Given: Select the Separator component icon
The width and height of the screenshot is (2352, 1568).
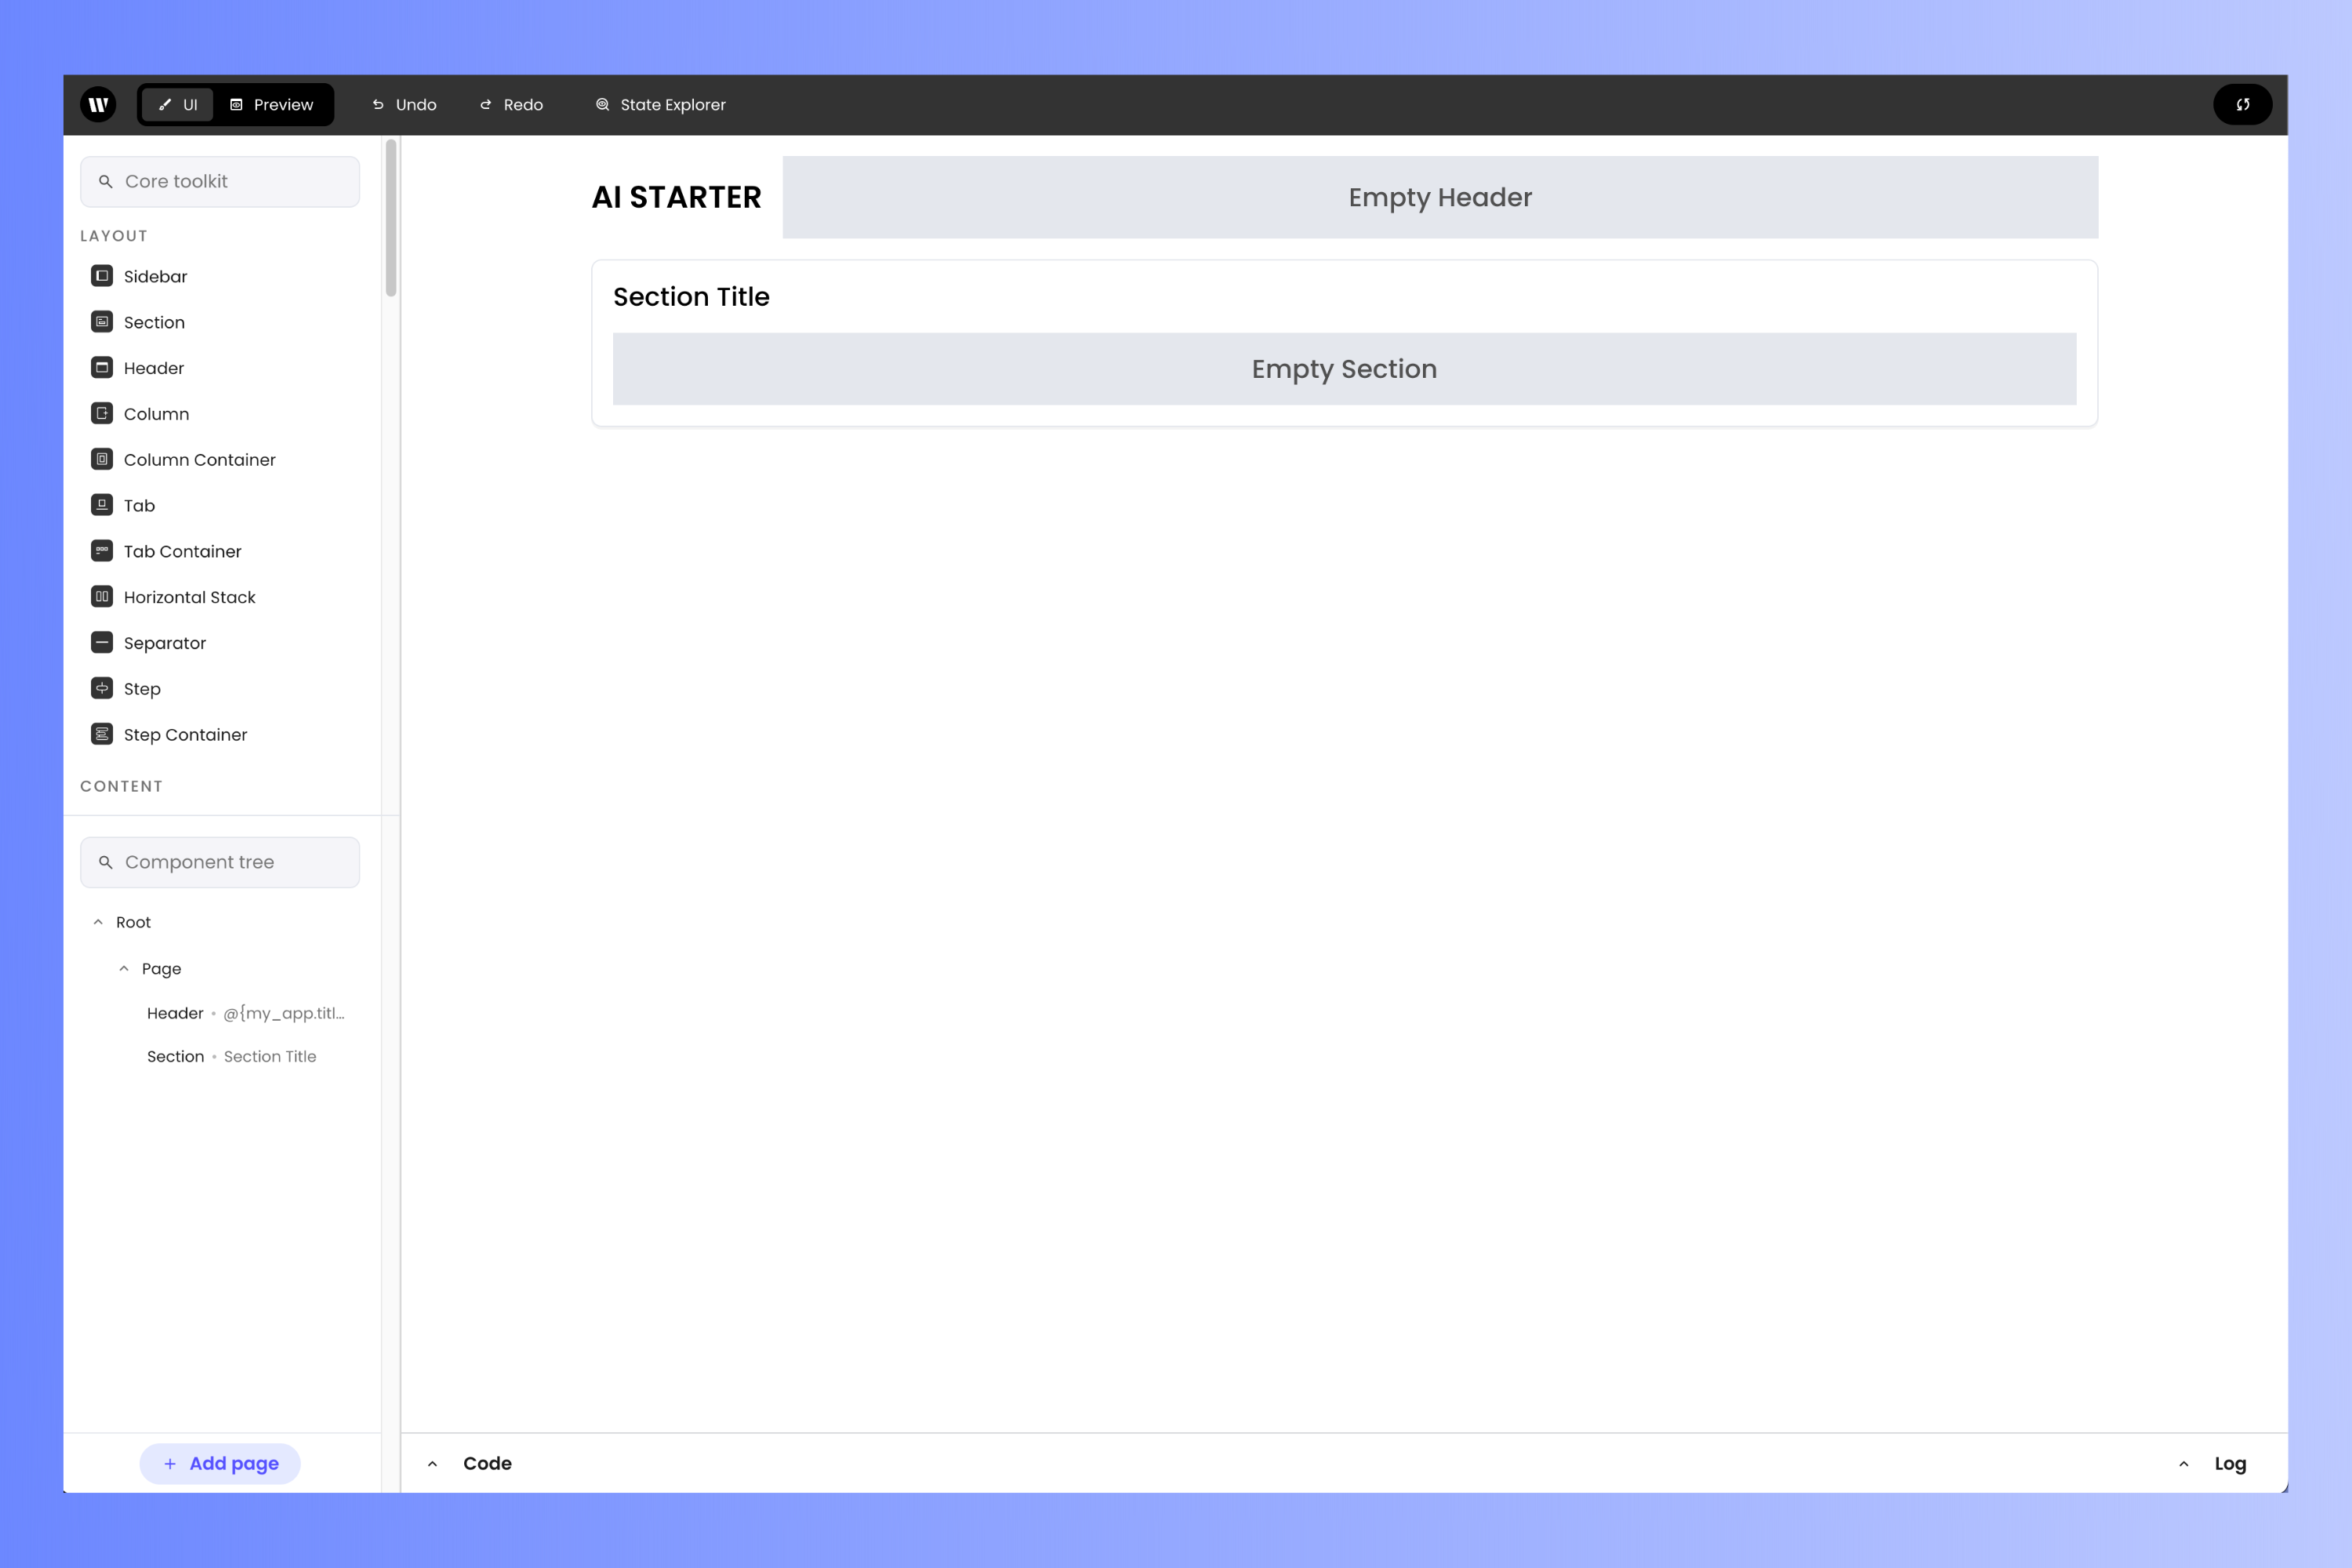Looking at the screenshot, I should [102, 643].
